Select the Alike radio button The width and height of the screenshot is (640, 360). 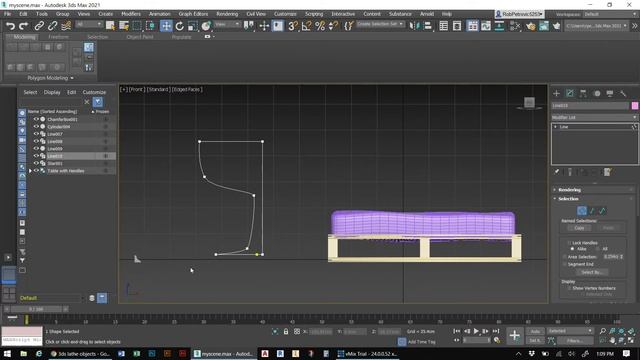[572, 249]
